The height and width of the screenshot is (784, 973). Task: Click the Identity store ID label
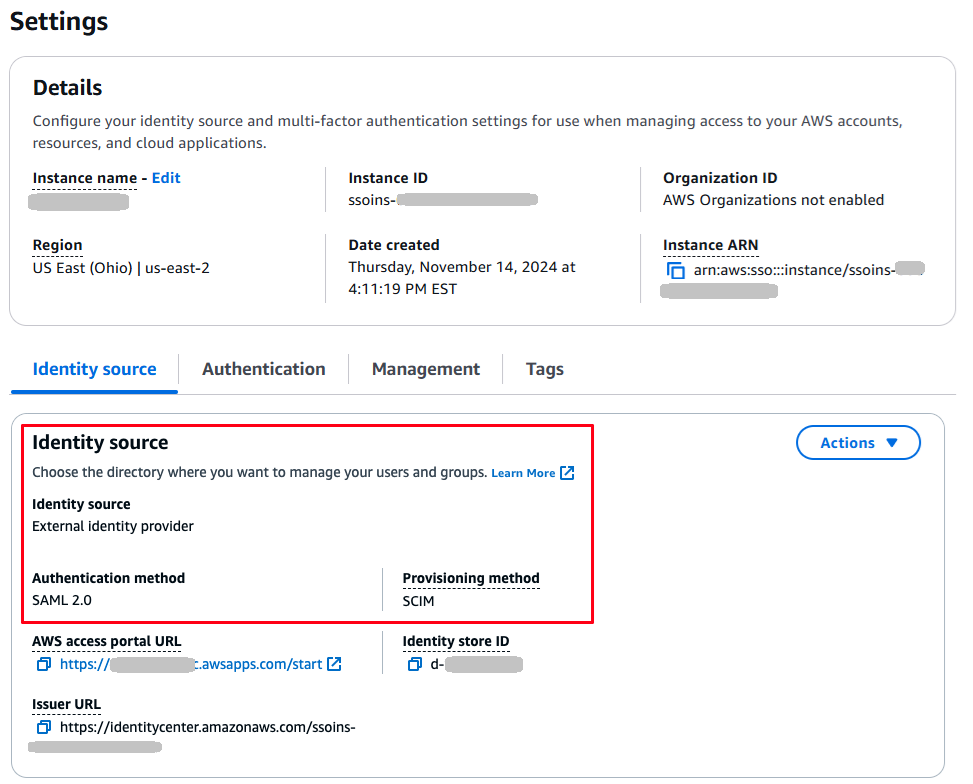[456, 641]
